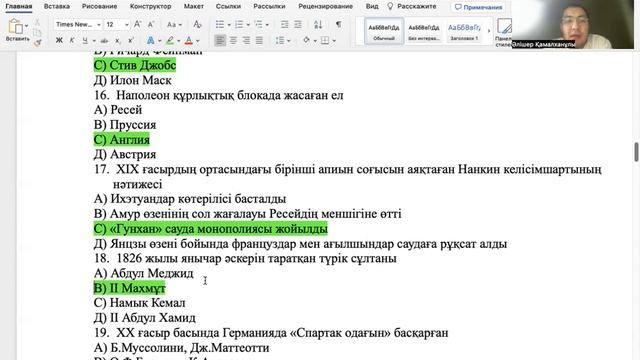
Task: Open the underline style dropdown arrow
Action: click(94, 41)
